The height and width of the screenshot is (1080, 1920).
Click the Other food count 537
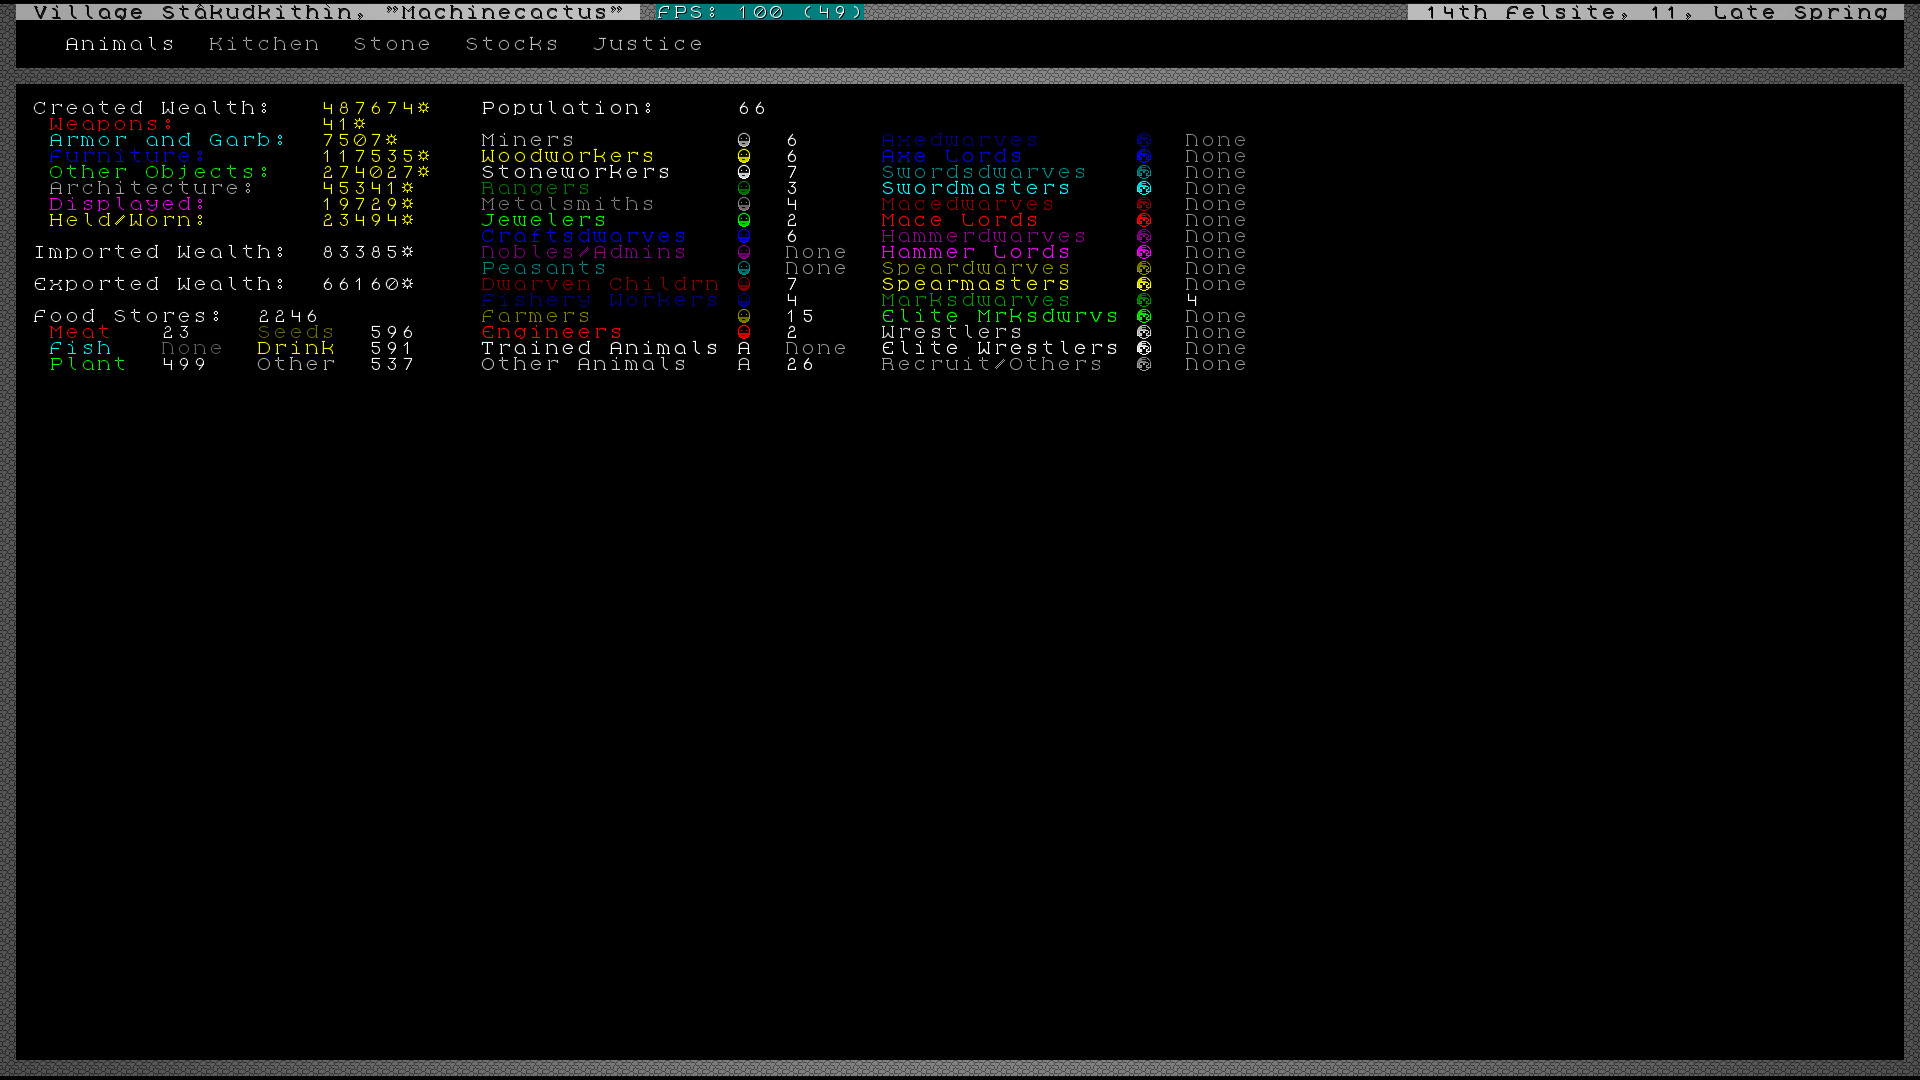pos(392,364)
